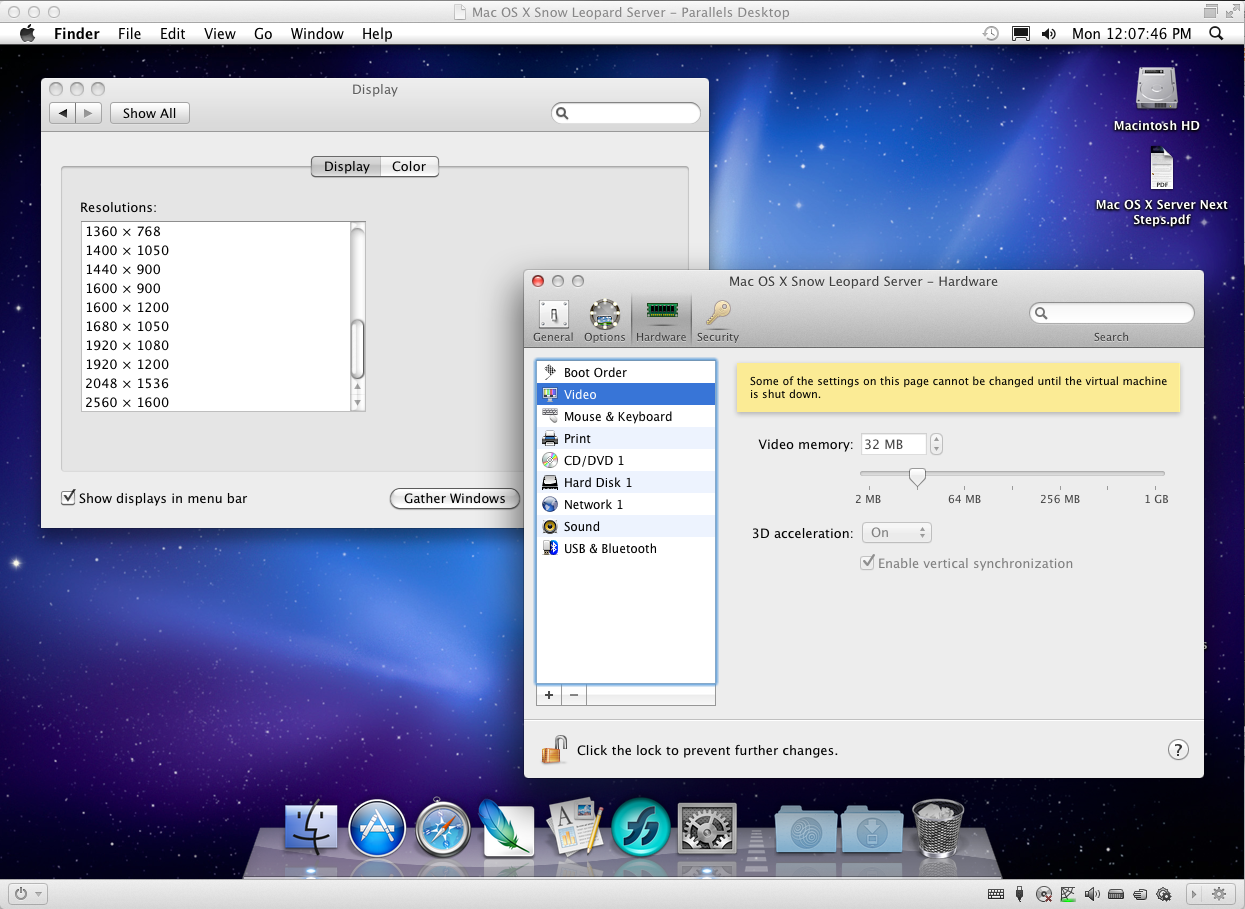Click the minus button to remove hardware
The image size is (1245, 909).
574,695
